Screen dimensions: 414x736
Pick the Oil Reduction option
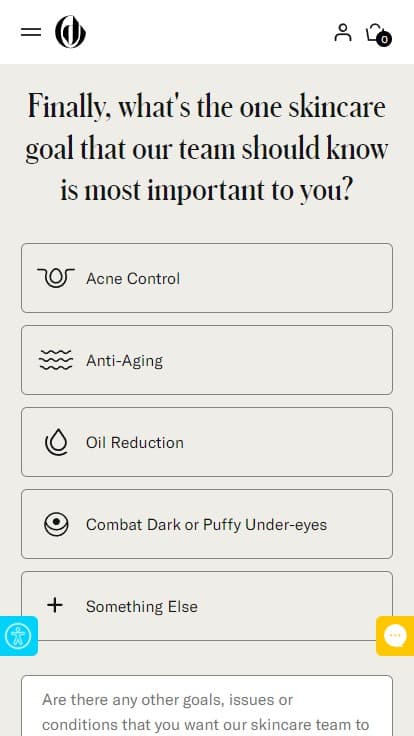click(x=207, y=442)
